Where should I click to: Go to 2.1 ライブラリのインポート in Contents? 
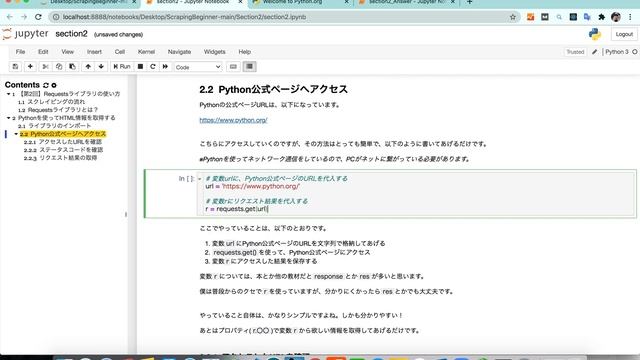[54, 126]
